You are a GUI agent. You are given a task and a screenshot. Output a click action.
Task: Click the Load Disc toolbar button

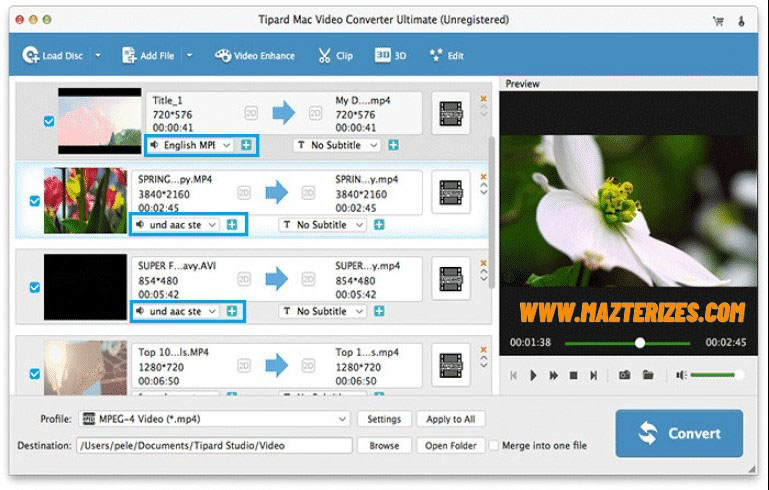point(52,55)
